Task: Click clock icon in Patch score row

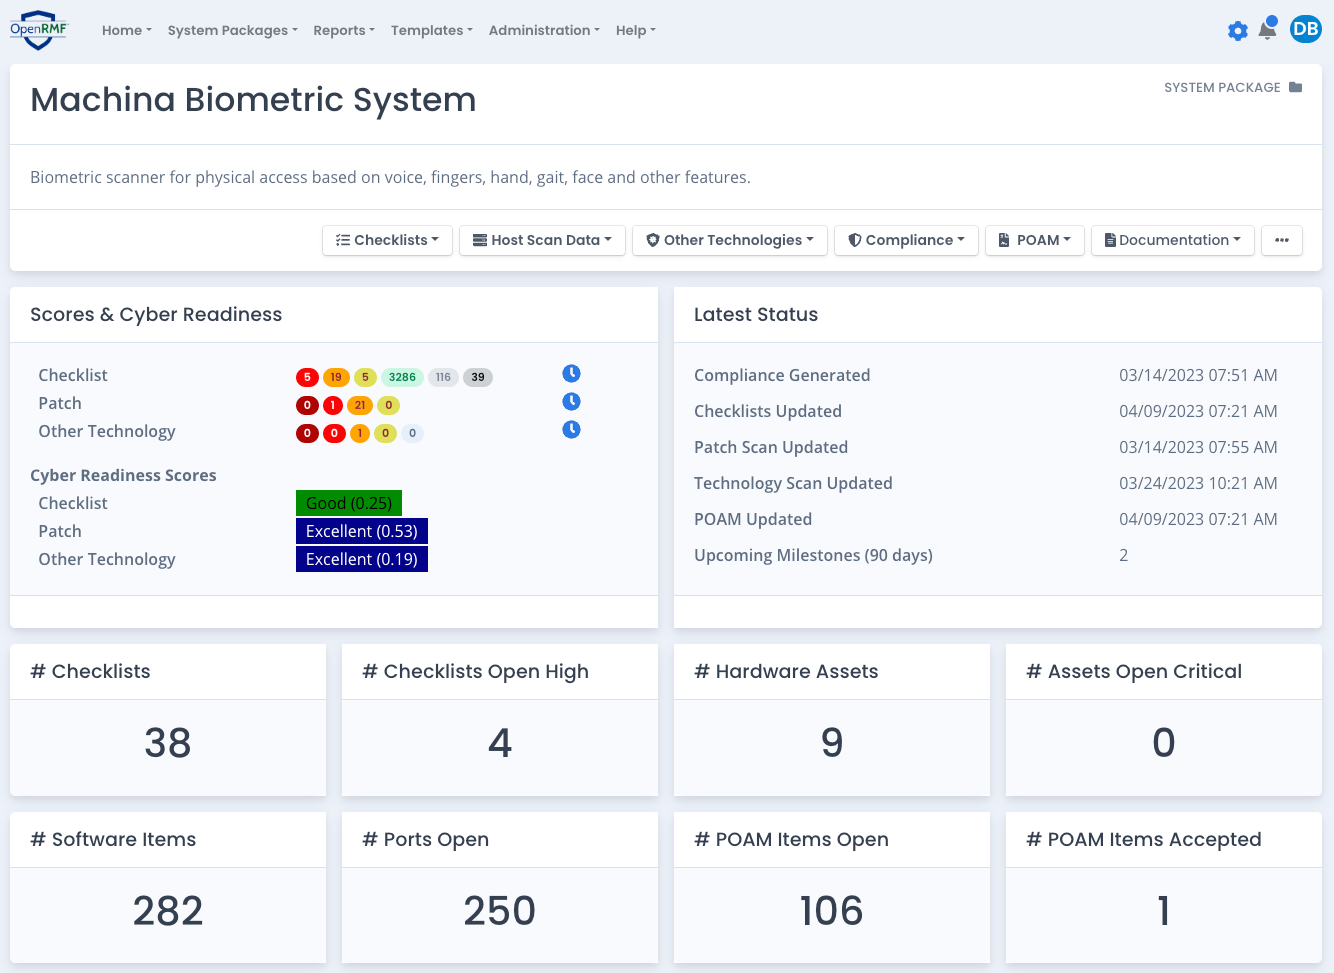Action: click(571, 402)
